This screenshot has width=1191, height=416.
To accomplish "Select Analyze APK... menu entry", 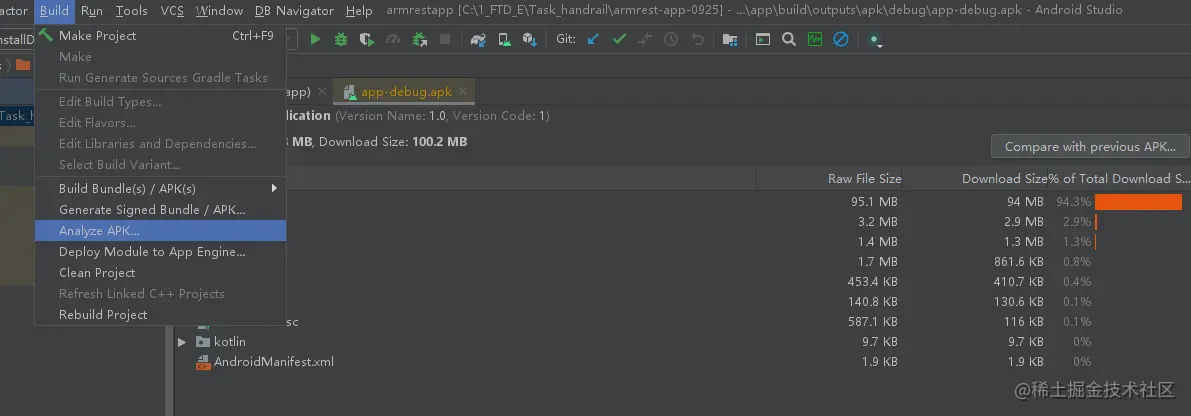I will [160, 231].
